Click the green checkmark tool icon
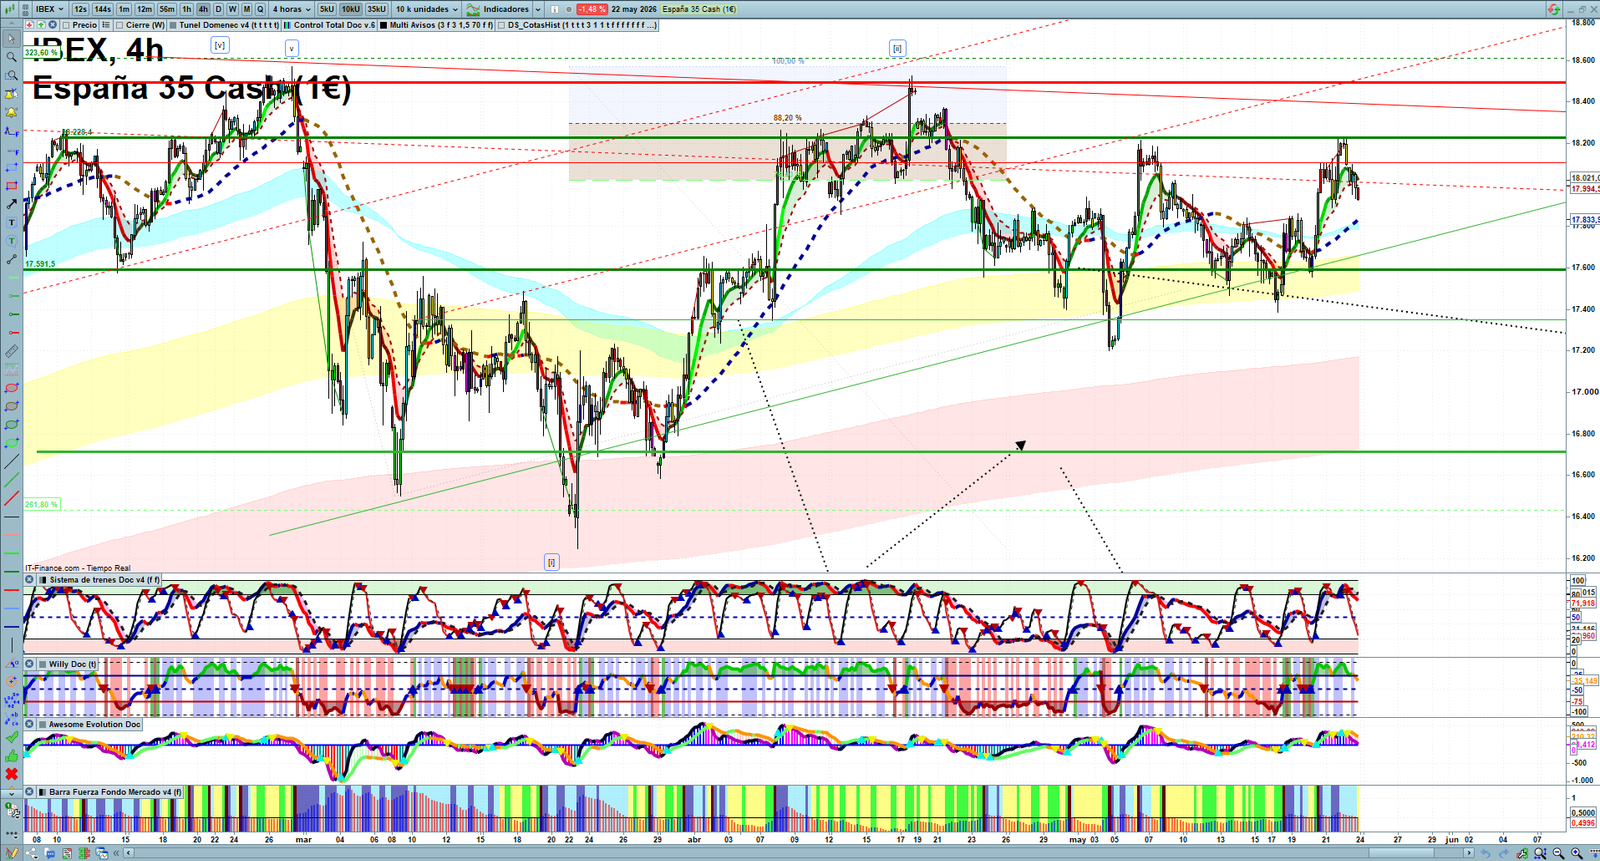Viewport: 1600px width, 861px height. click(x=11, y=737)
